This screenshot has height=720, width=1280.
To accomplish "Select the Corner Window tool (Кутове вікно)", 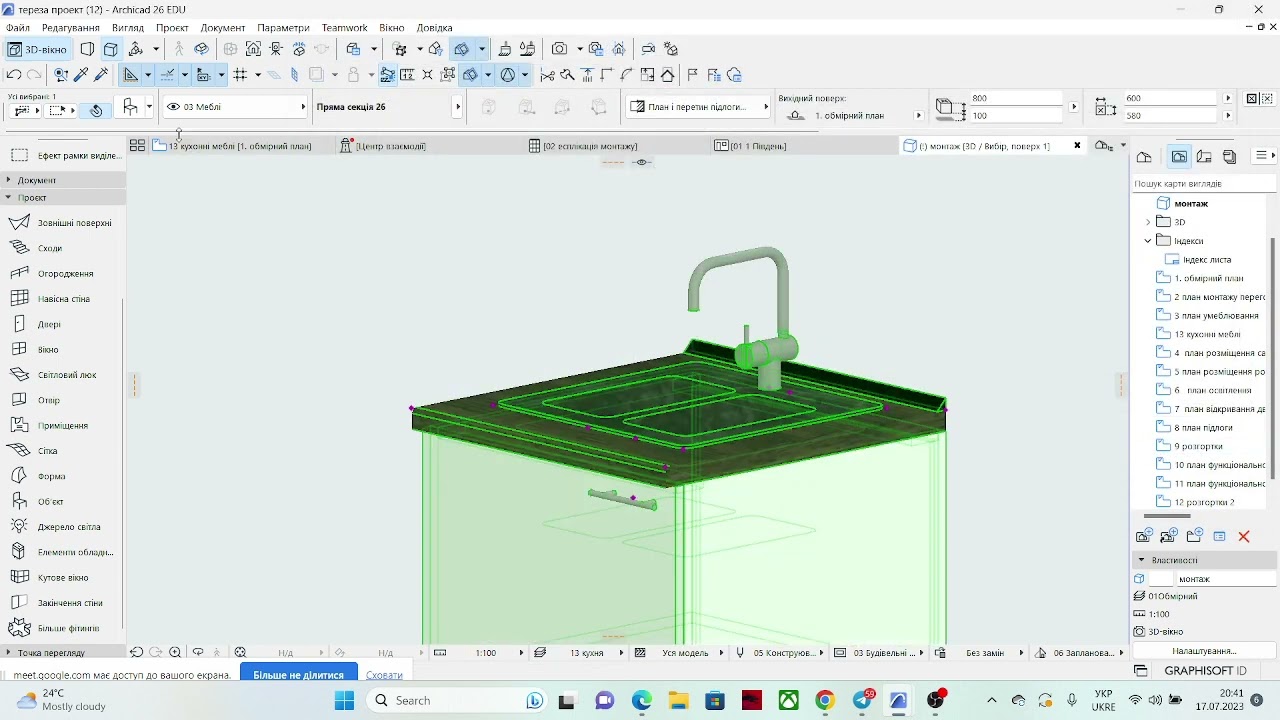I will 62,577.
